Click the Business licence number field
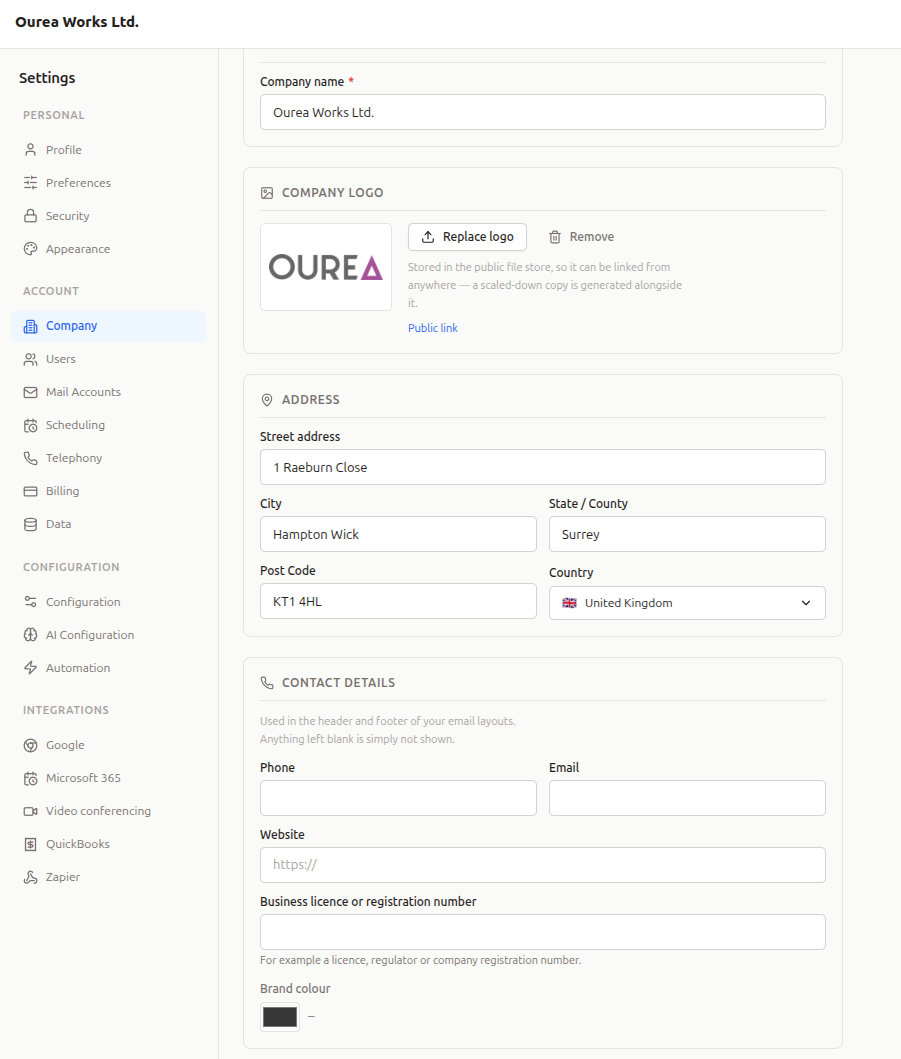This screenshot has height=1059, width=901. click(x=542, y=932)
